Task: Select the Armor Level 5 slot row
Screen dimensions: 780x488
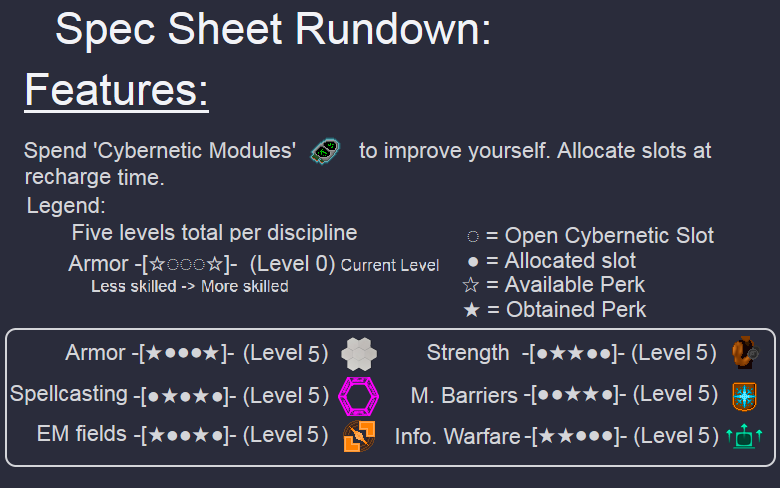Action: click(x=196, y=353)
